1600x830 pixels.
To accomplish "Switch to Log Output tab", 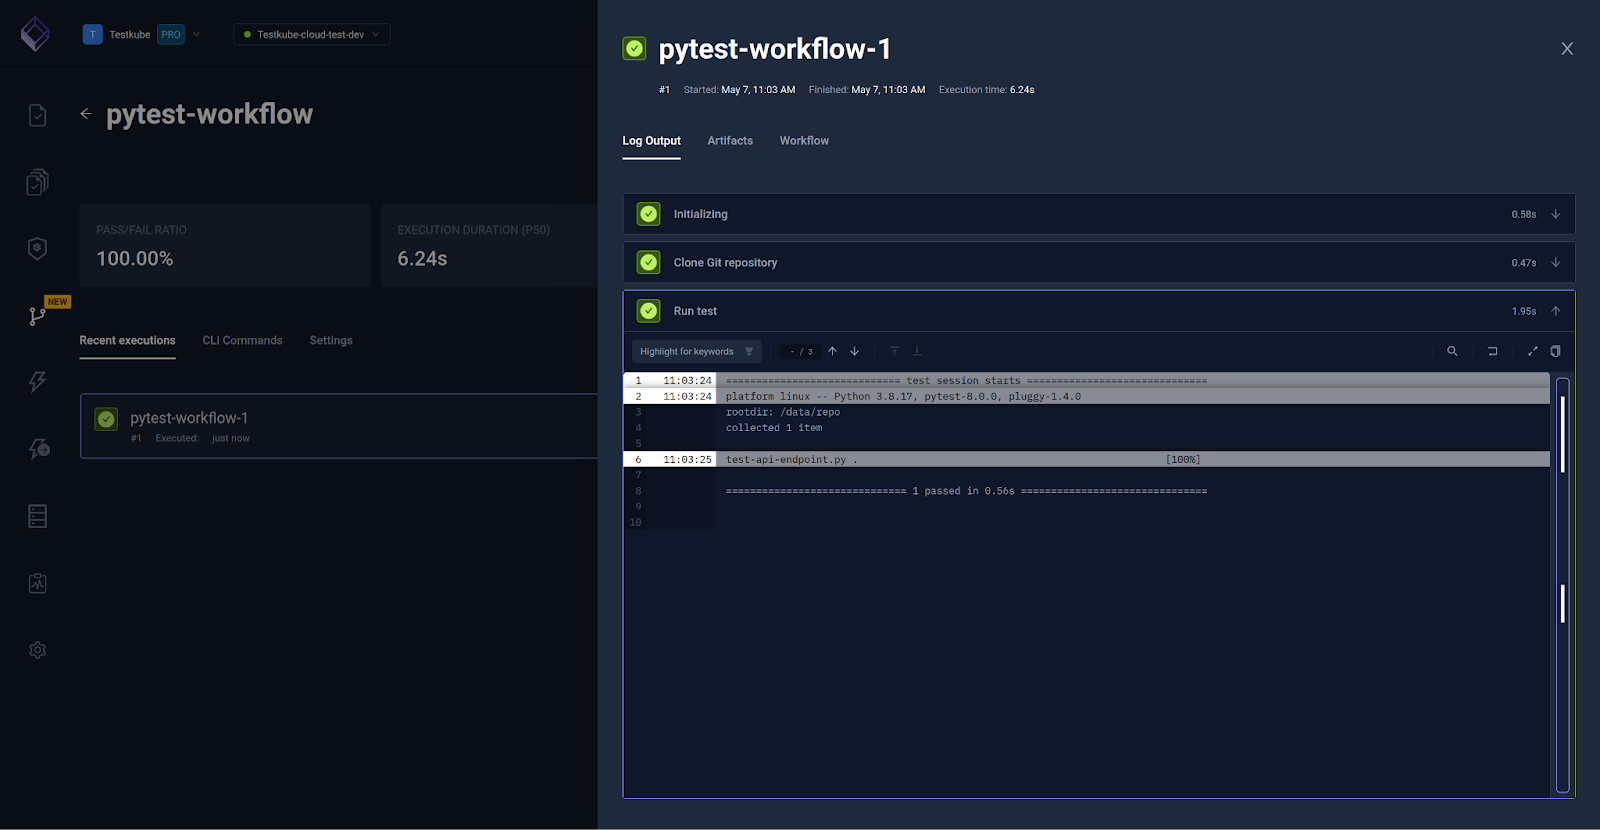I will 651,141.
